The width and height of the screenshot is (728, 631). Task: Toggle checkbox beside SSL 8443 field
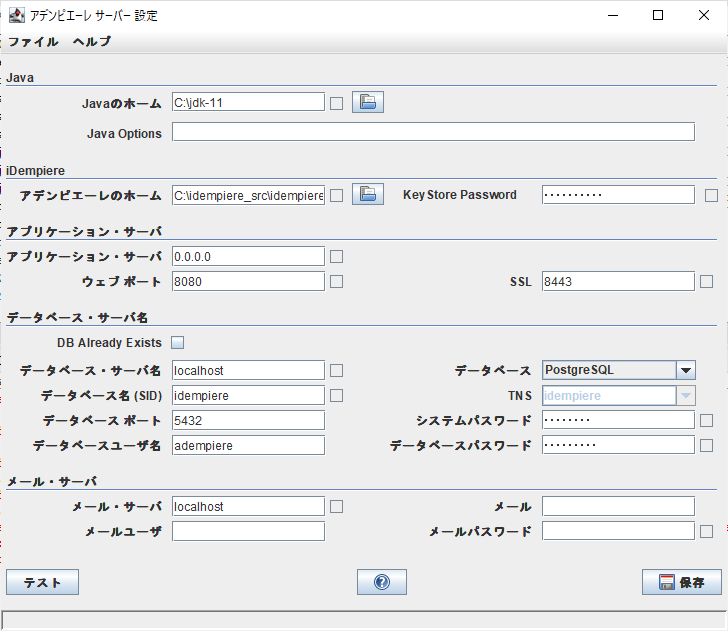(x=707, y=282)
